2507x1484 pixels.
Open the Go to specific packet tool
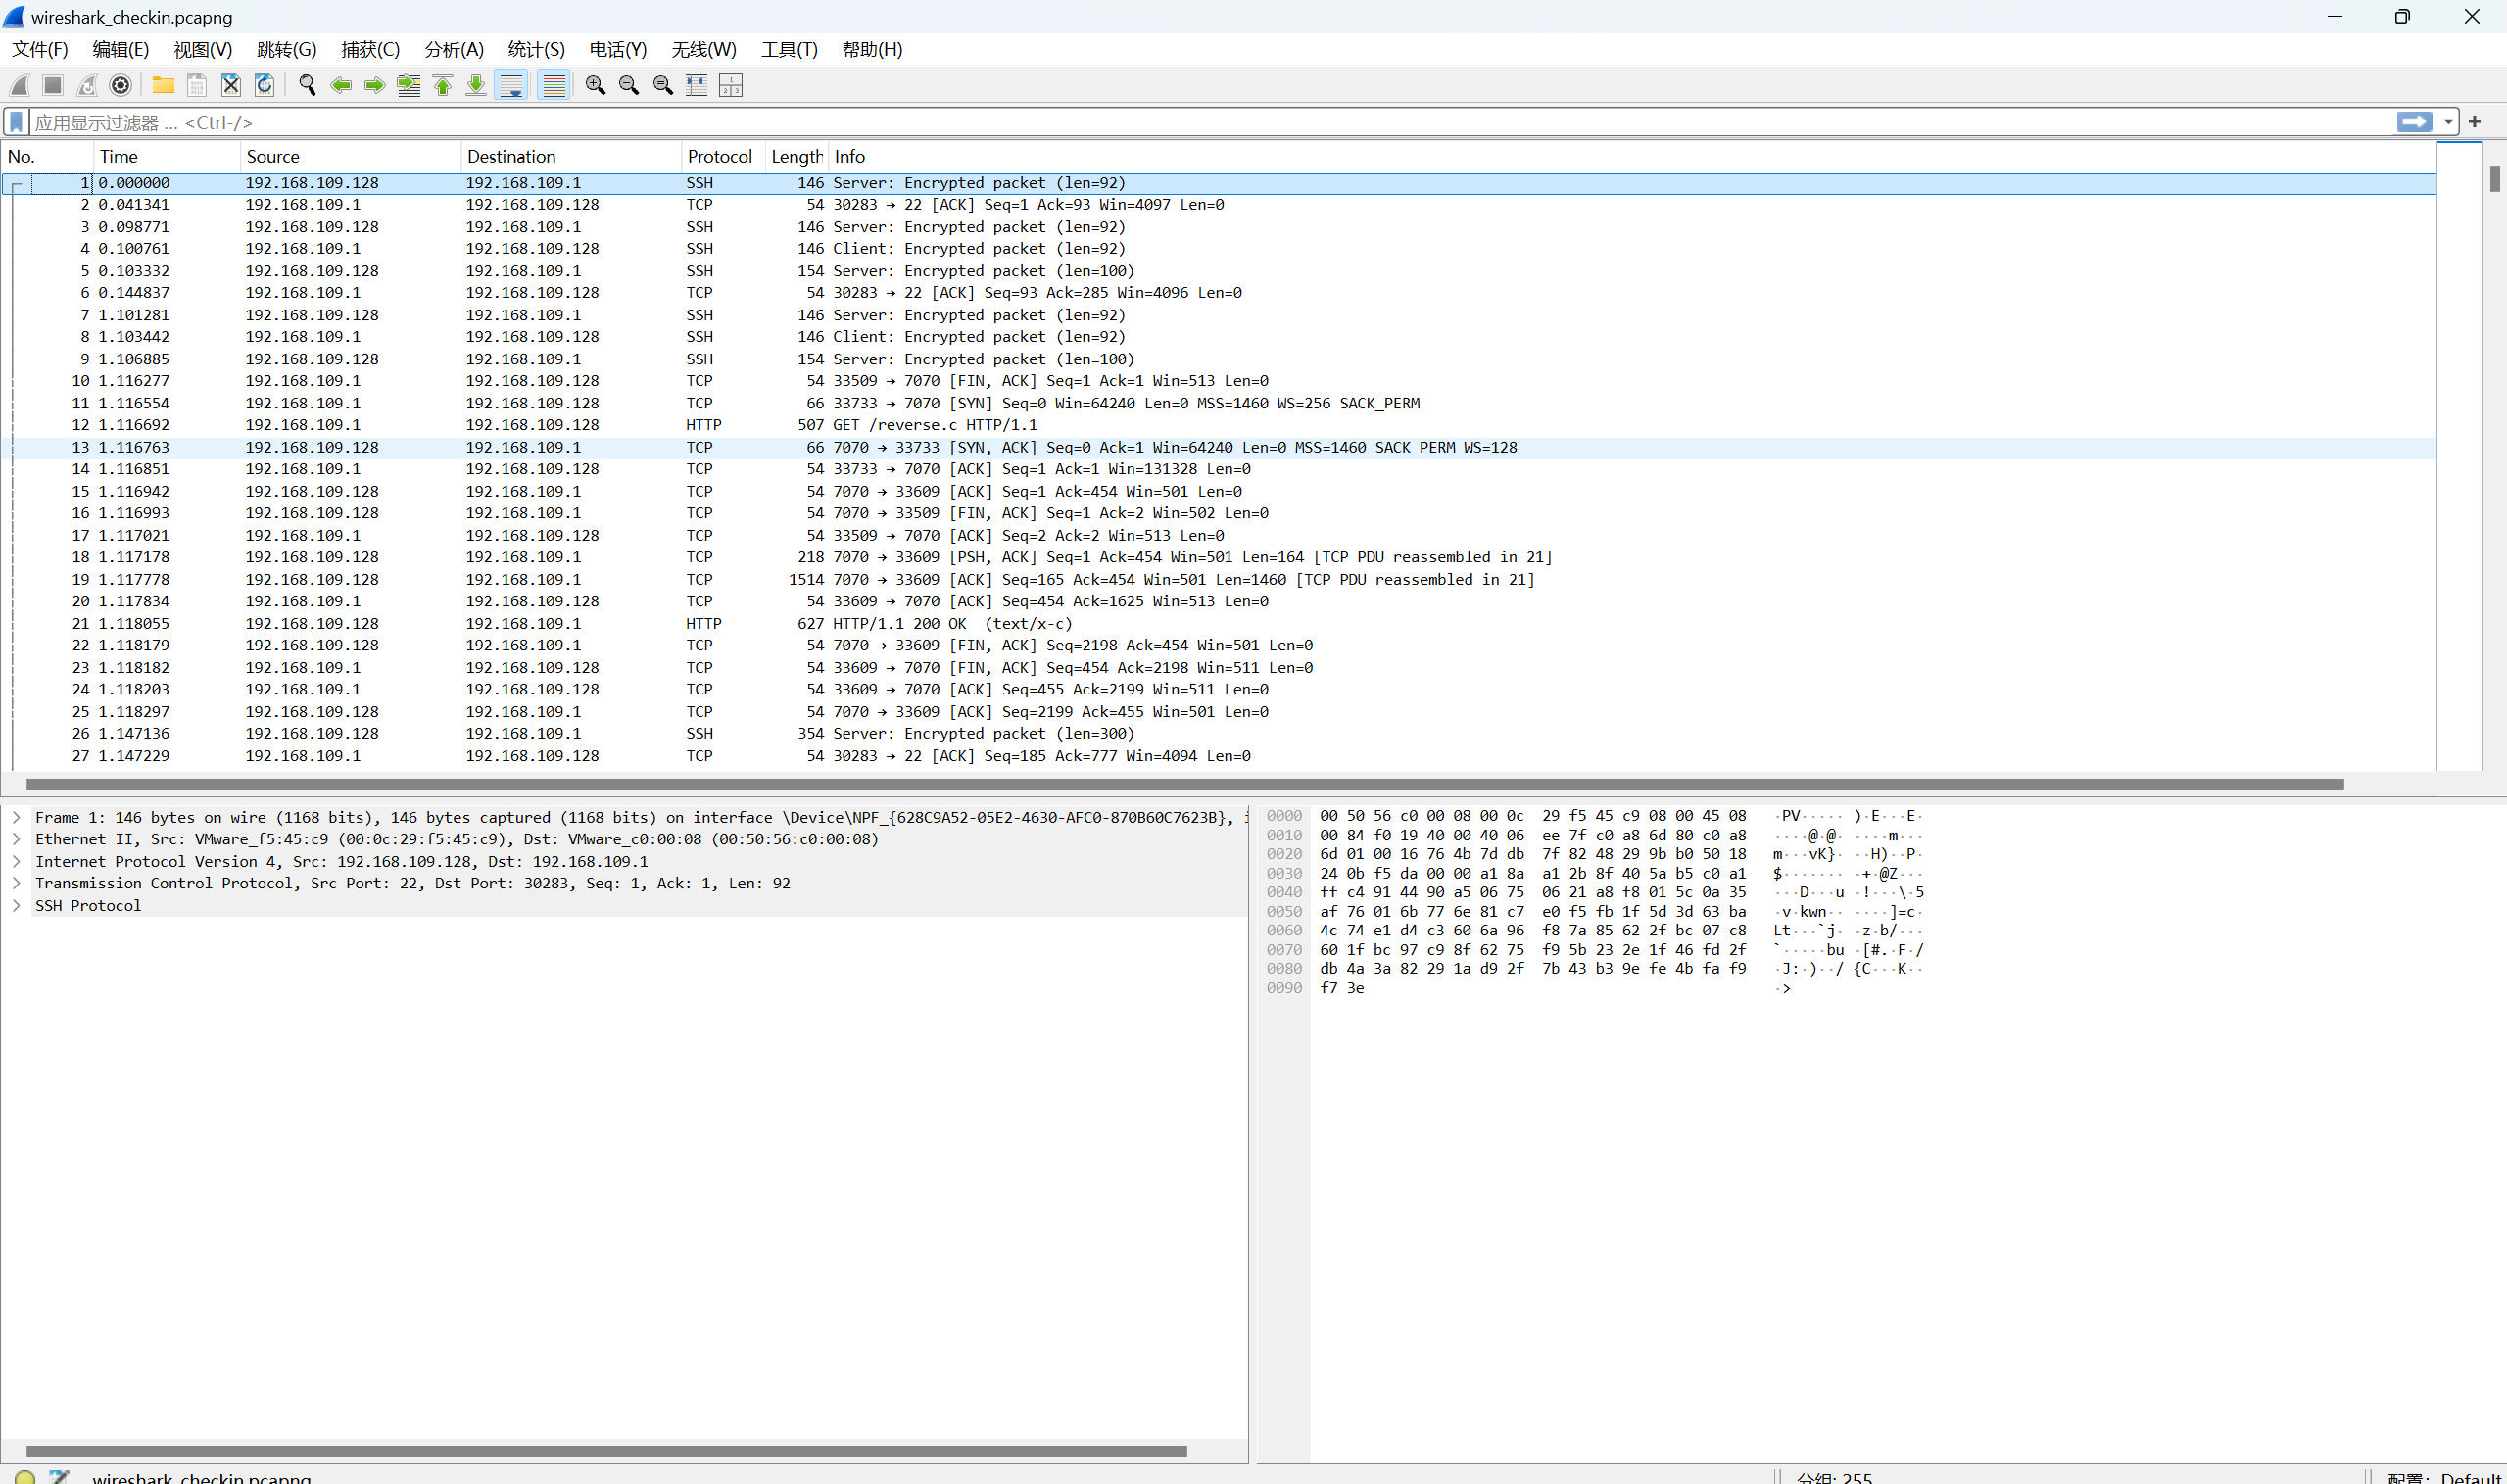pyautogui.click(x=408, y=85)
